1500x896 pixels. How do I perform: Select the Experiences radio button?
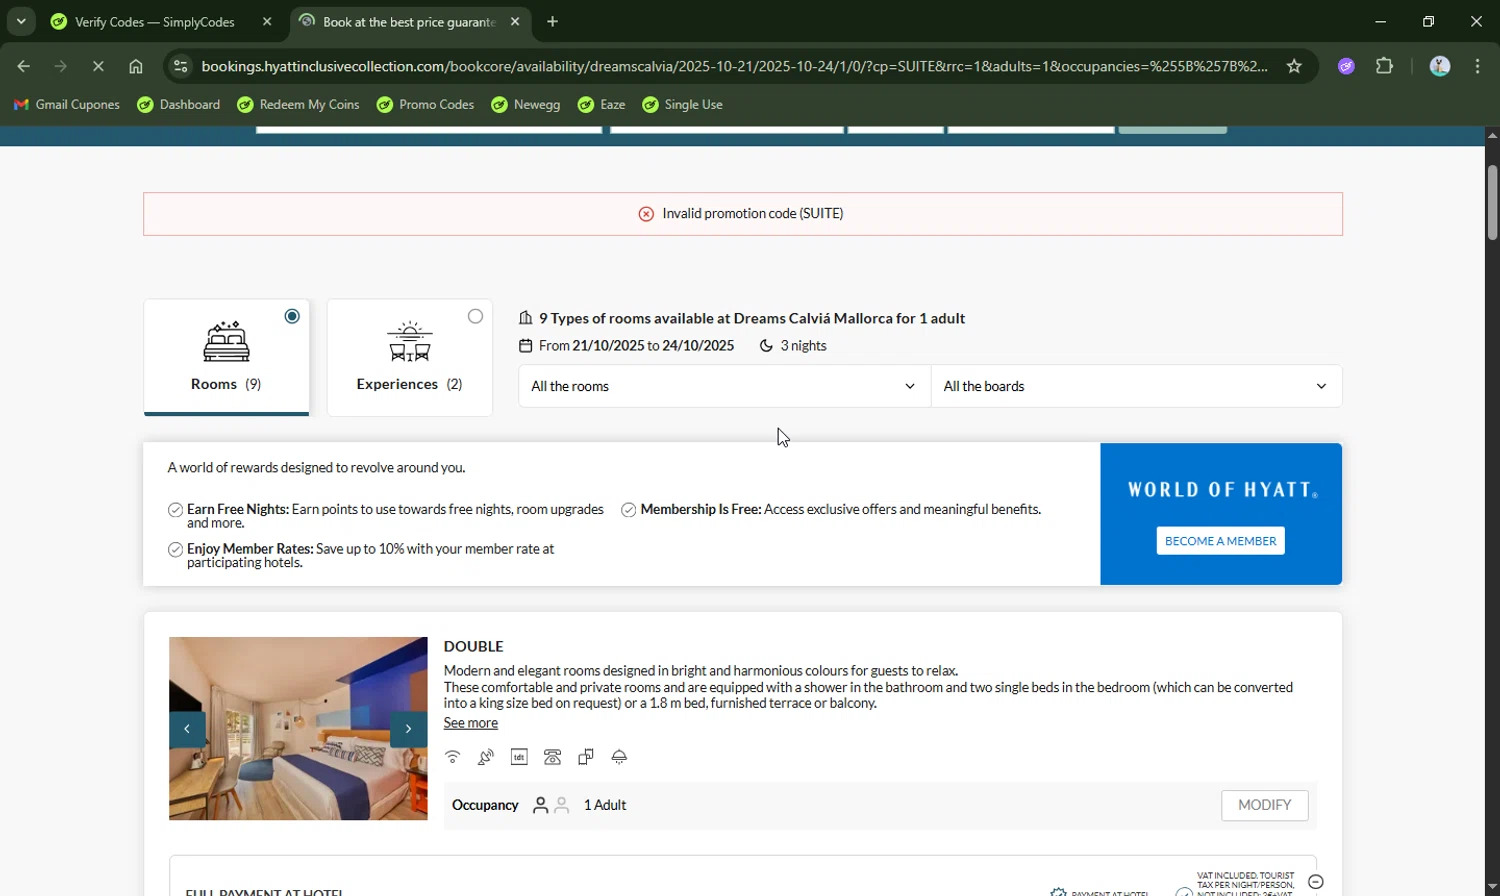click(x=475, y=316)
